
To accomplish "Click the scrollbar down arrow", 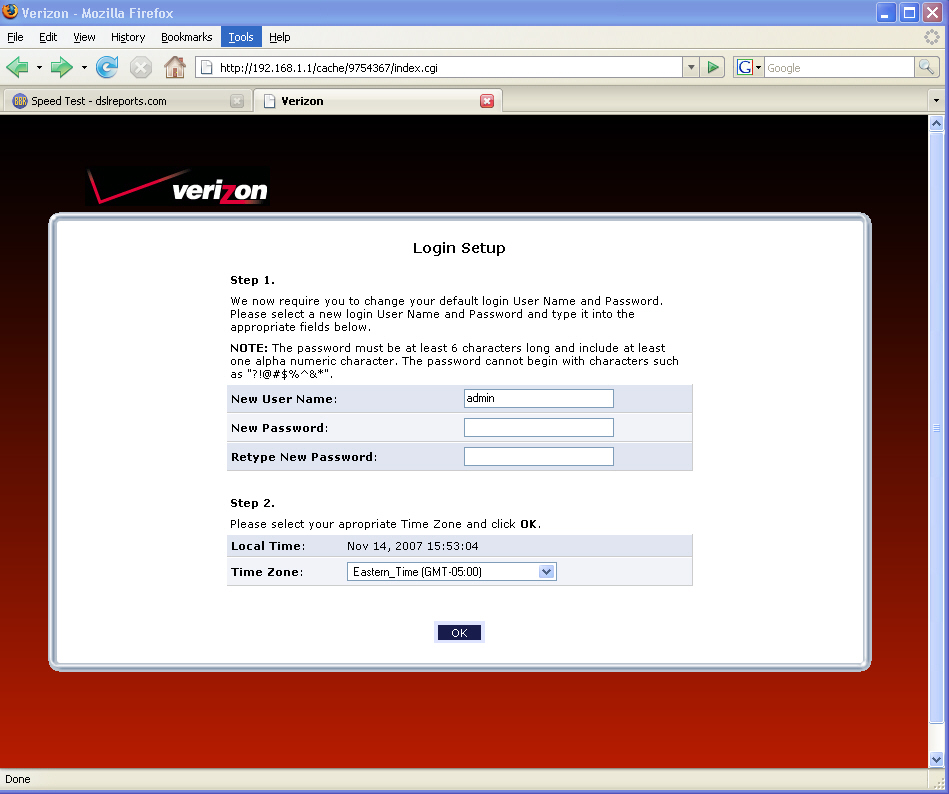I will 936,759.
